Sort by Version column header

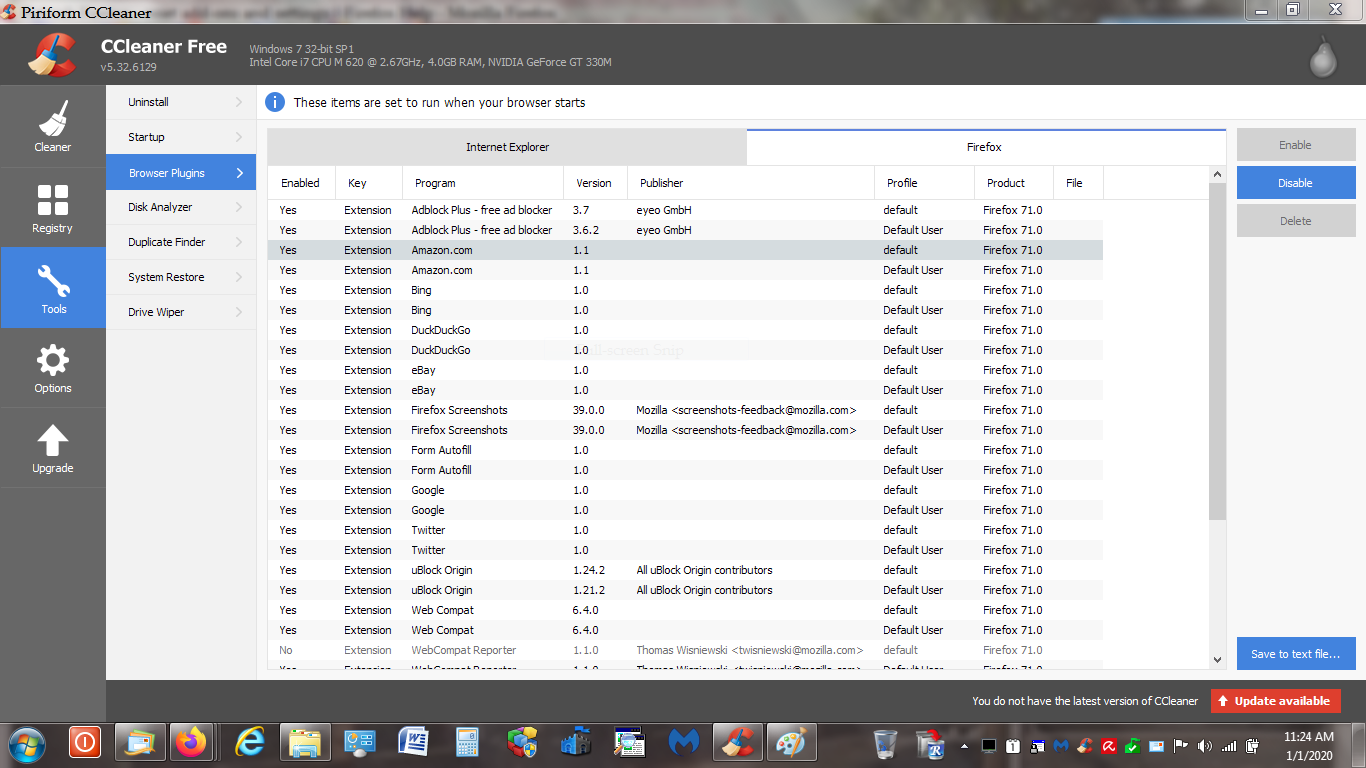(595, 183)
